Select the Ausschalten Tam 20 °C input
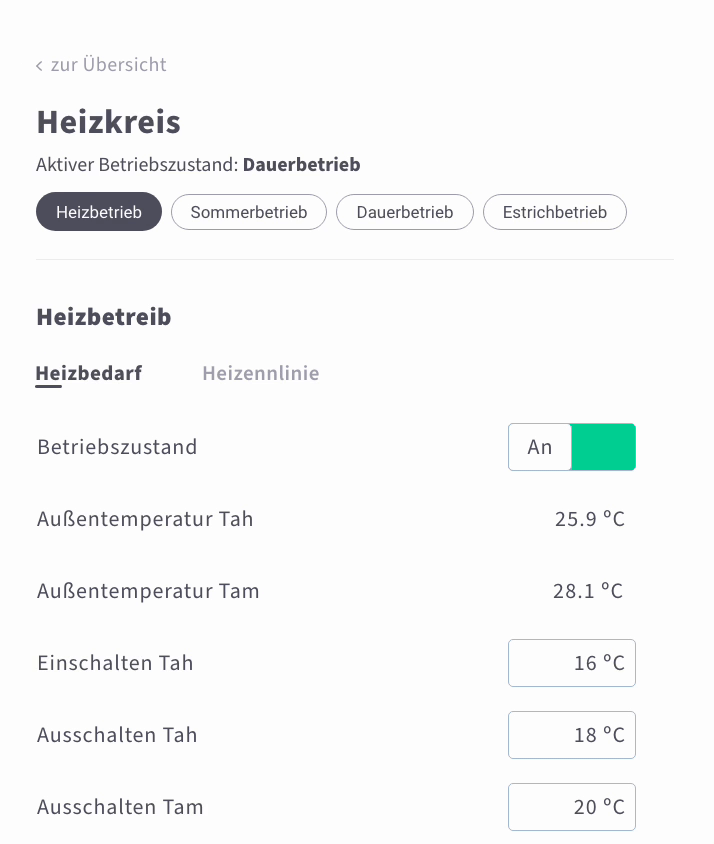 point(572,807)
